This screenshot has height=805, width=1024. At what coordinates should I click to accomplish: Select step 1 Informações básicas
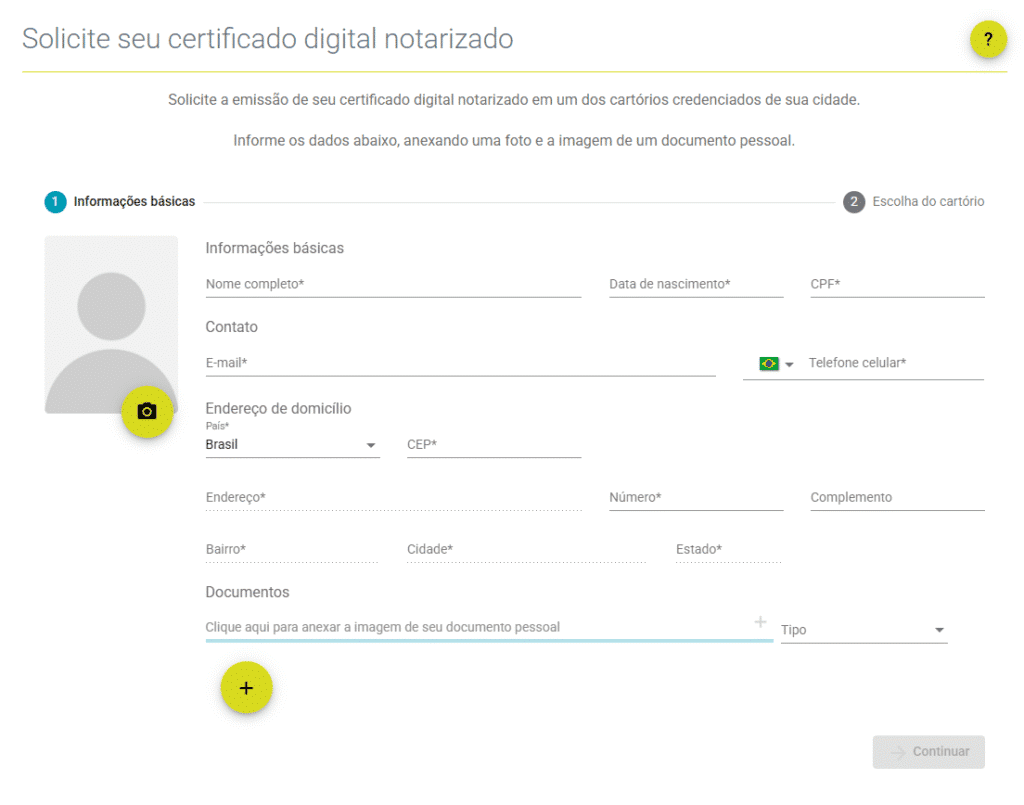pyautogui.click(x=120, y=202)
